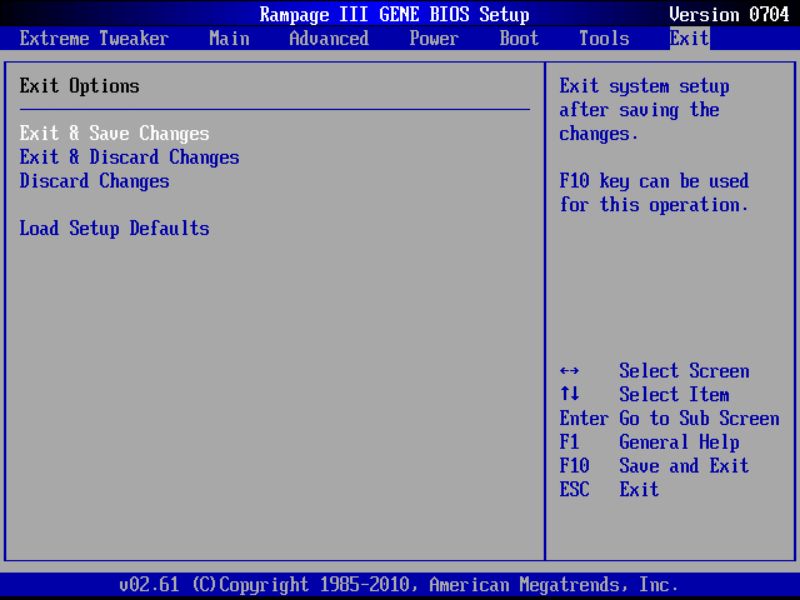The image size is (800, 600).
Task: Switch to the Main tab
Action: (229, 39)
